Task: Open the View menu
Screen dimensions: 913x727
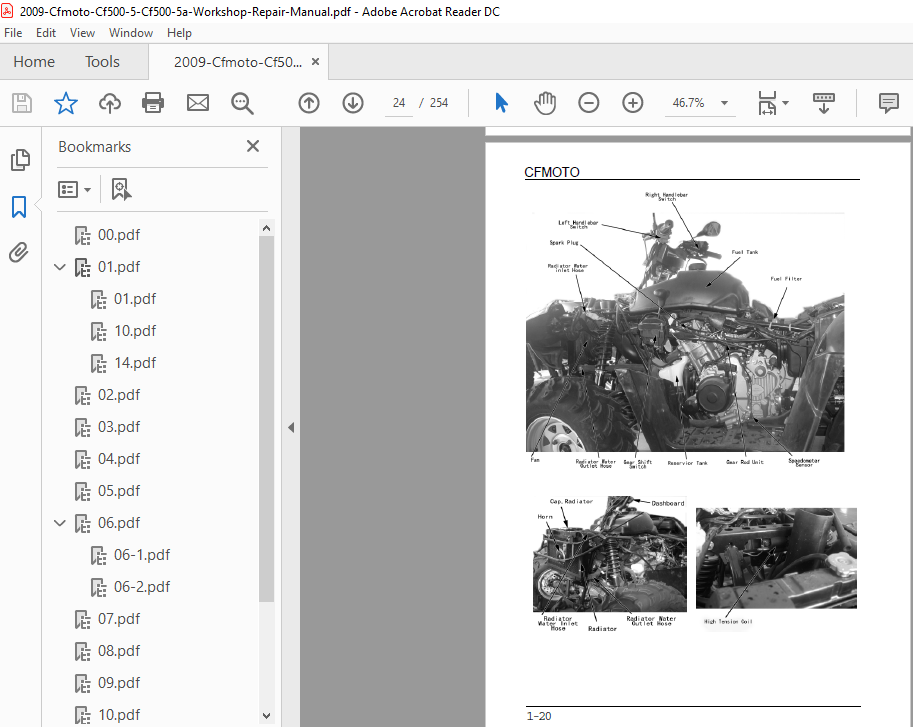Action: (82, 33)
